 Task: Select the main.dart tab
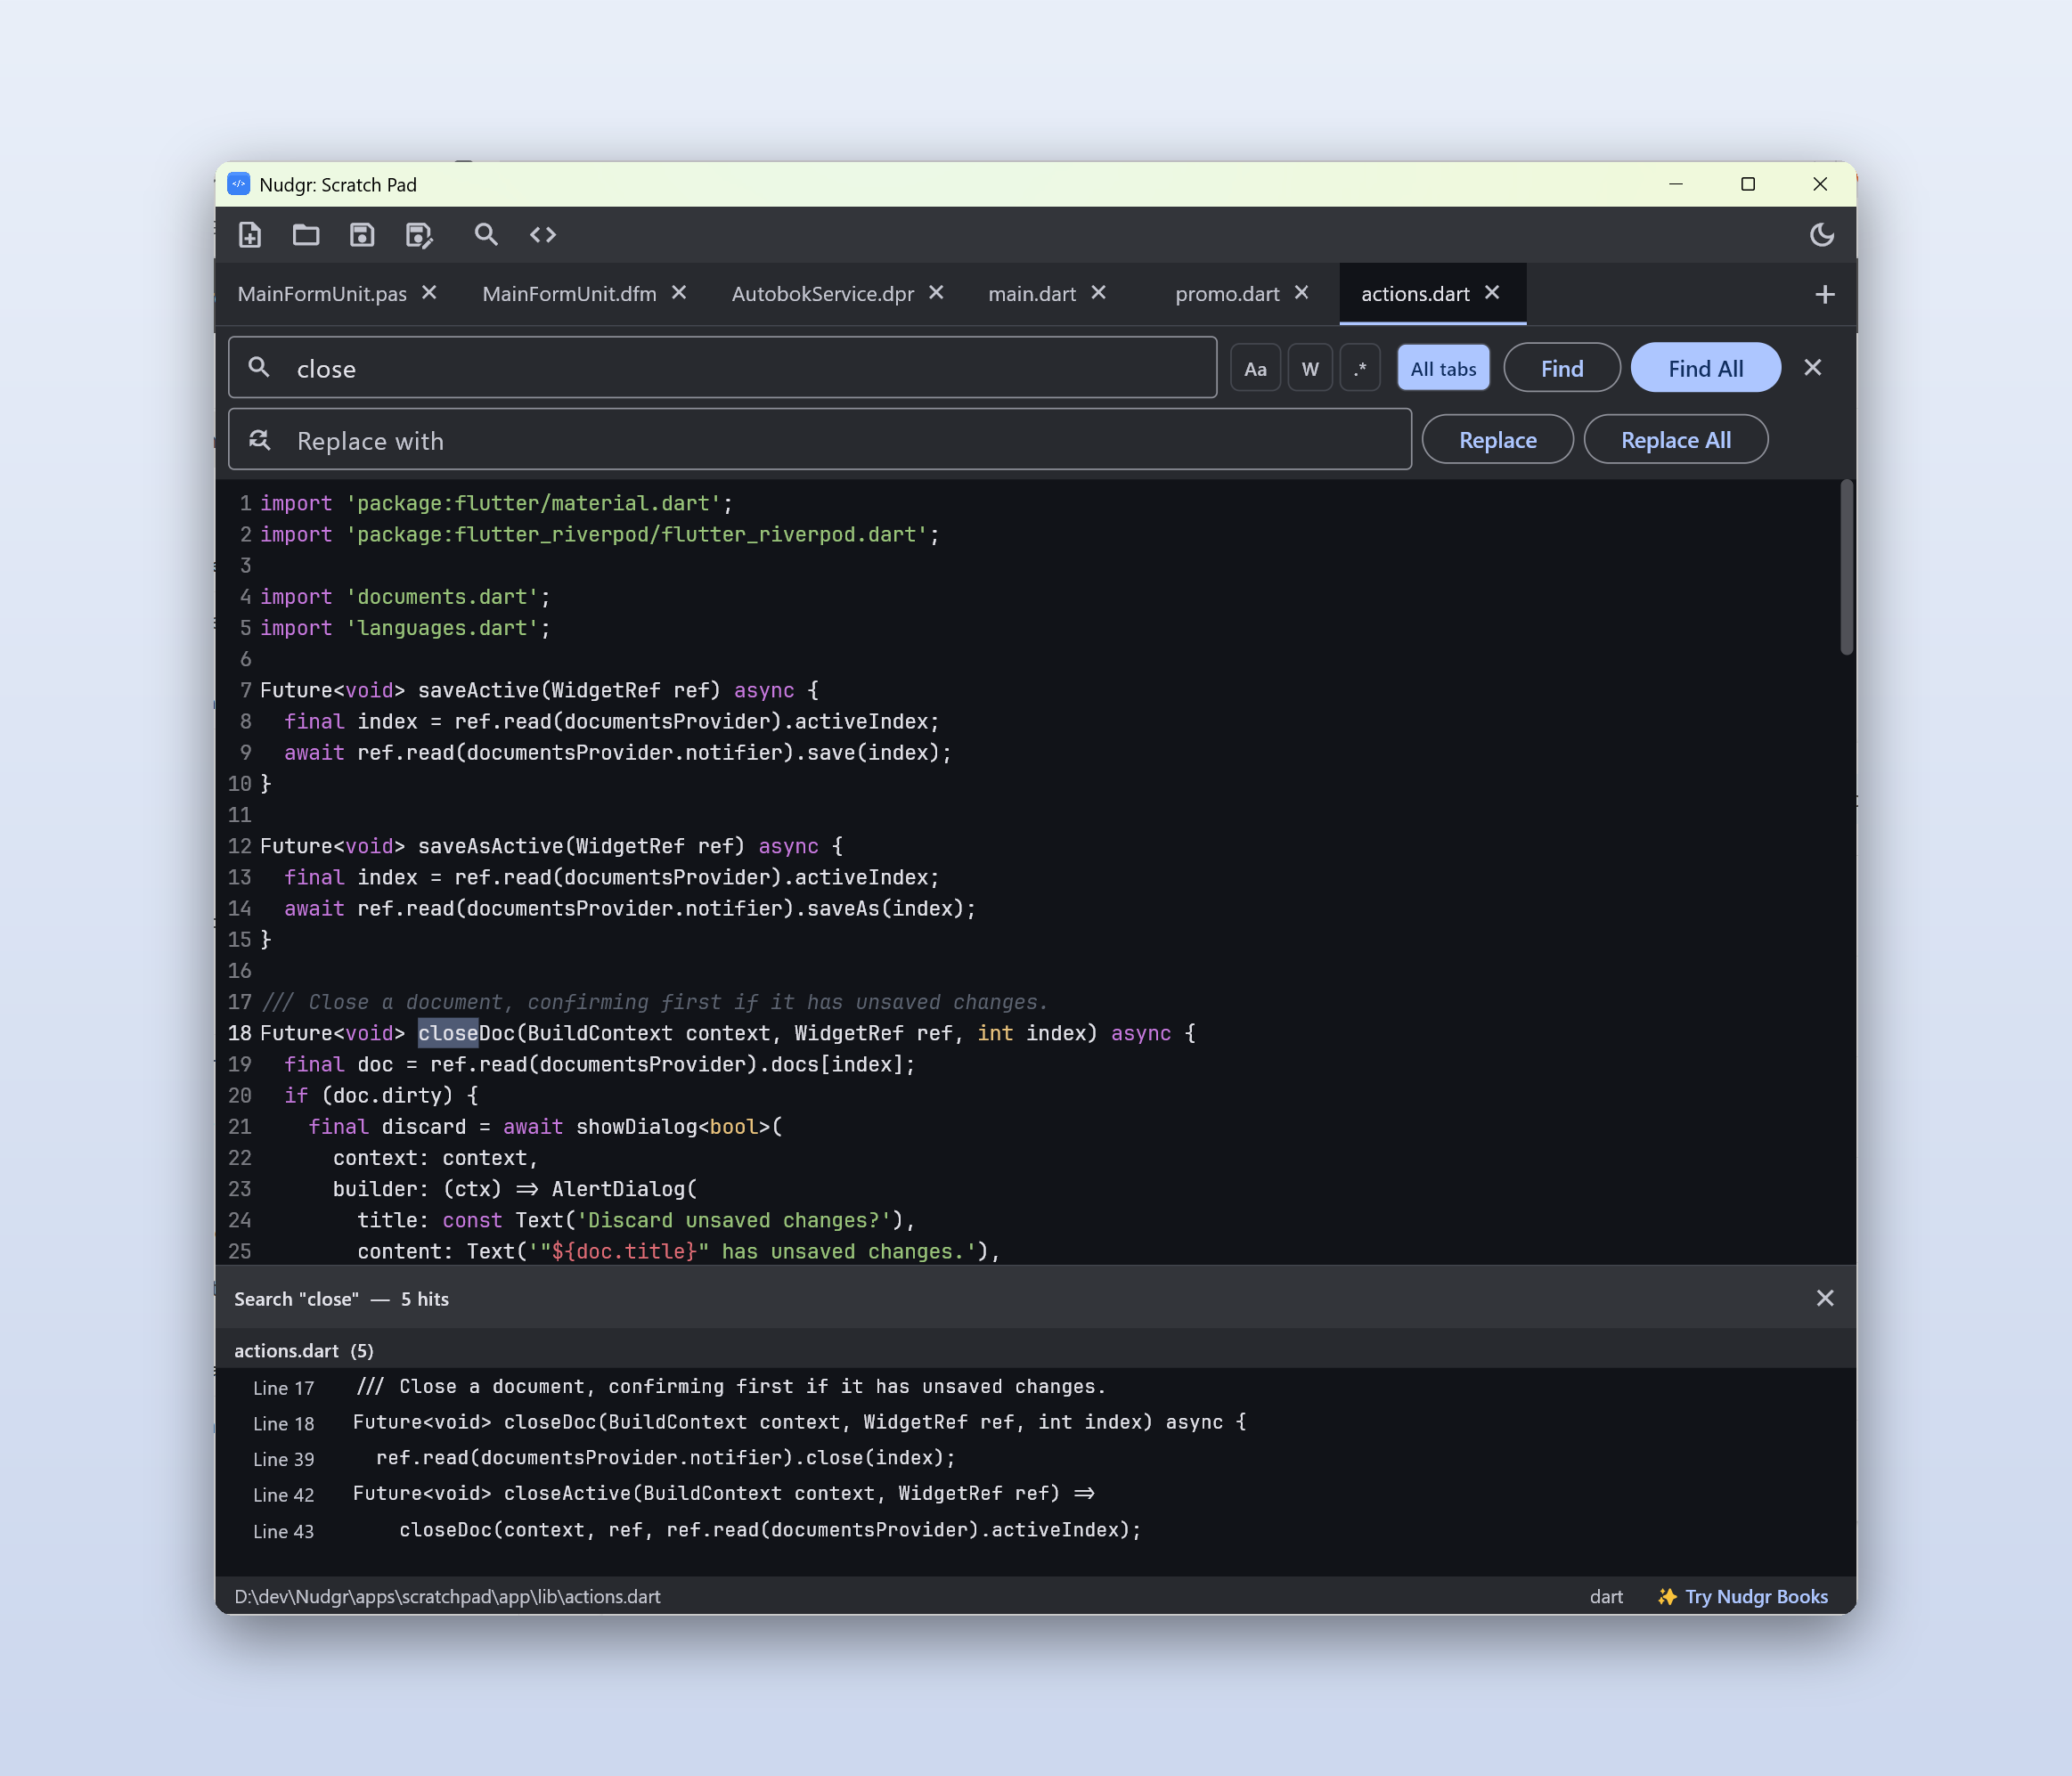(1032, 294)
